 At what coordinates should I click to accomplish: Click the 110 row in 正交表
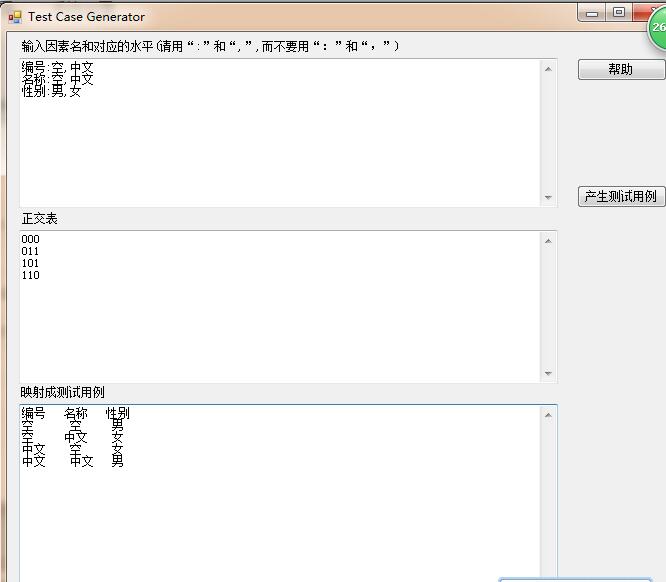pos(31,275)
